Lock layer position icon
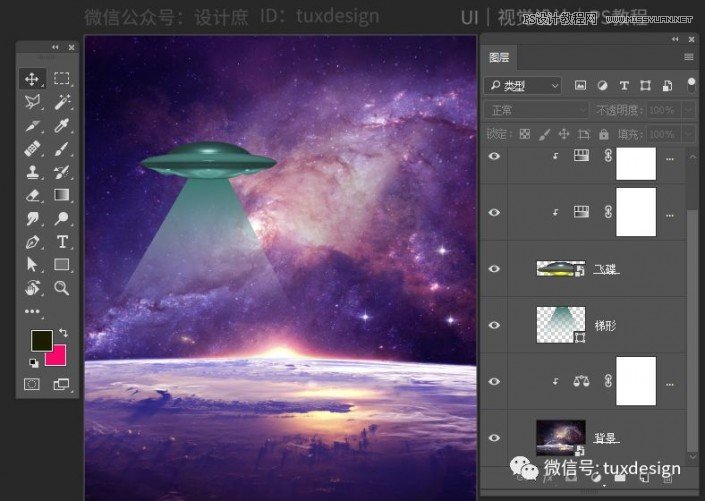705x501 pixels. click(564, 134)
